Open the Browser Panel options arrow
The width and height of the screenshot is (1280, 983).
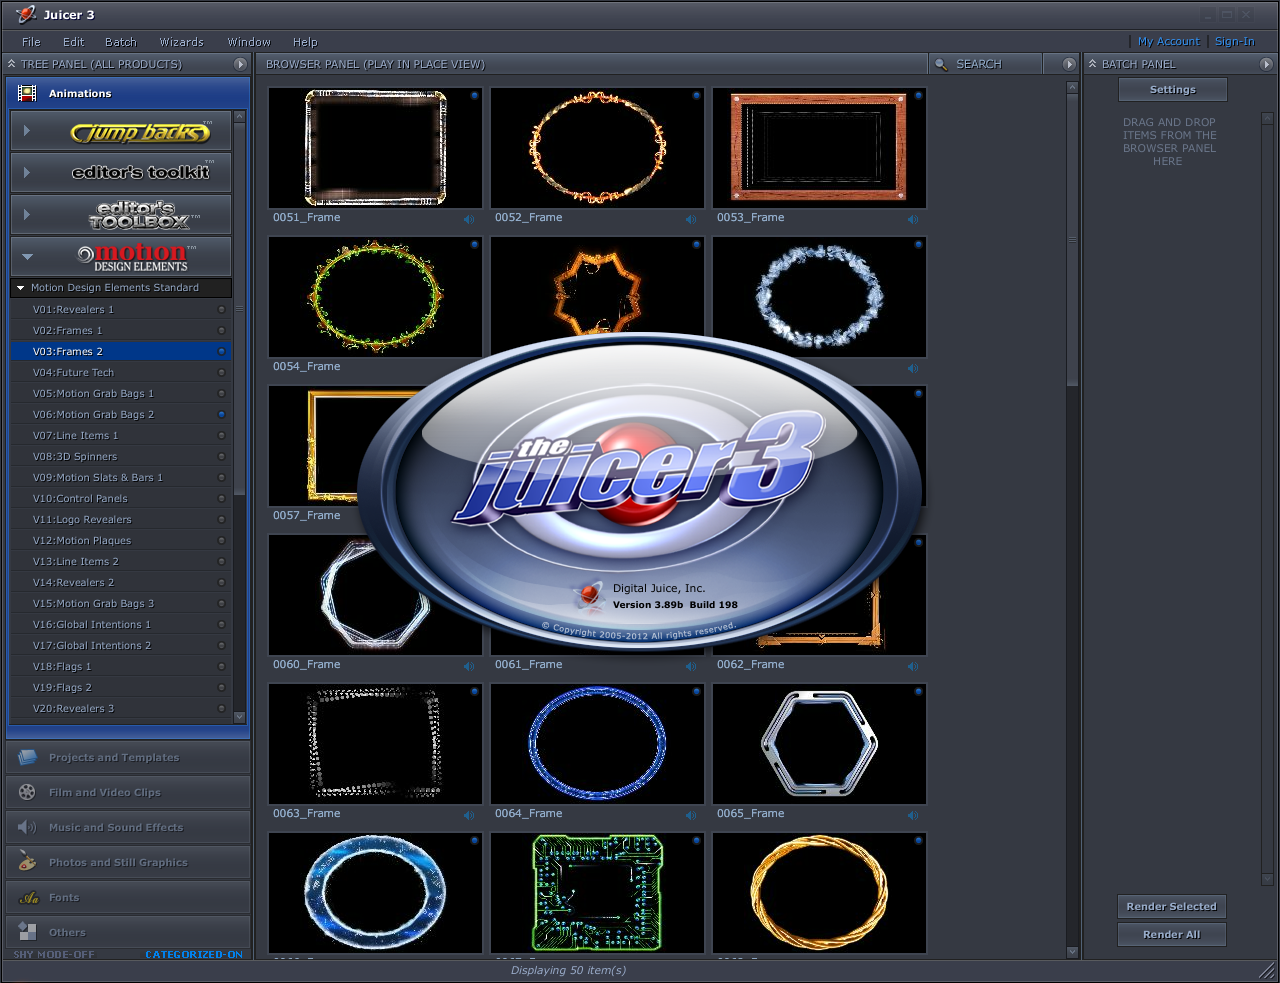(1069, 64)
